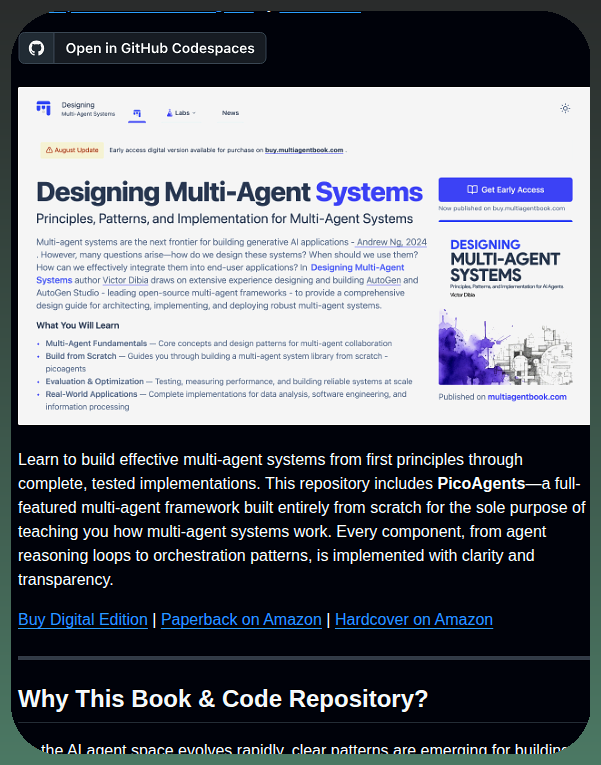Select the book home nav icon
601x765 pixels.
(x=137, y=113)
